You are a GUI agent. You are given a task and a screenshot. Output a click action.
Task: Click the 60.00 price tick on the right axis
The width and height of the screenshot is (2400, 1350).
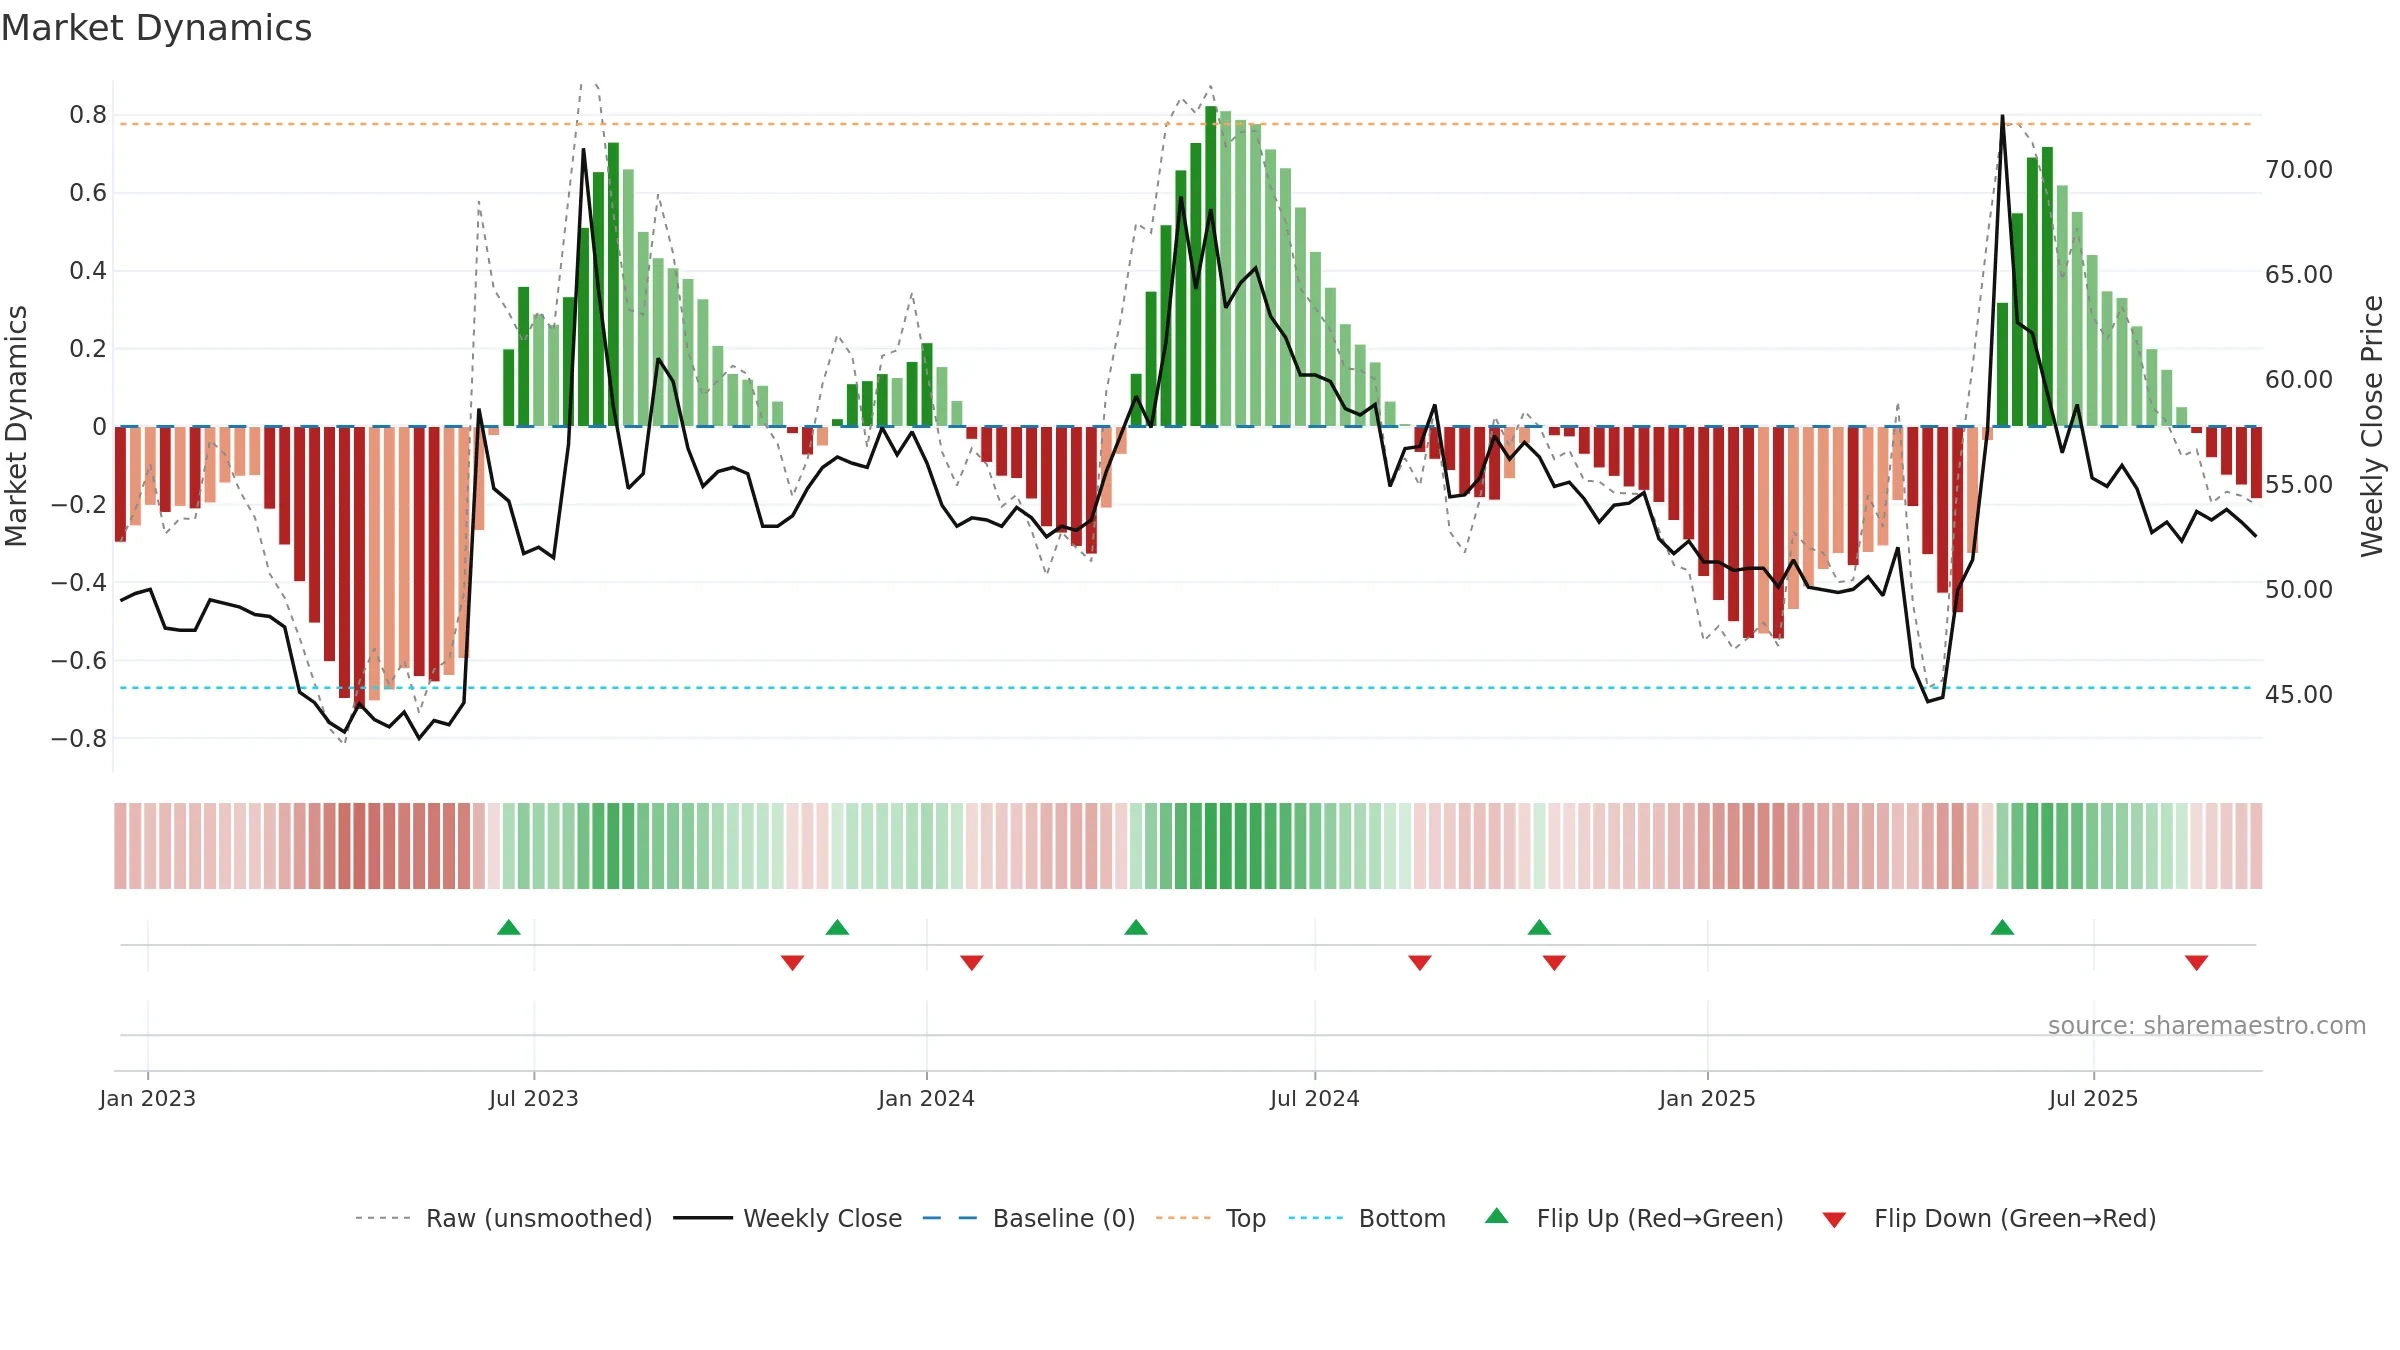pos(2299,380)
